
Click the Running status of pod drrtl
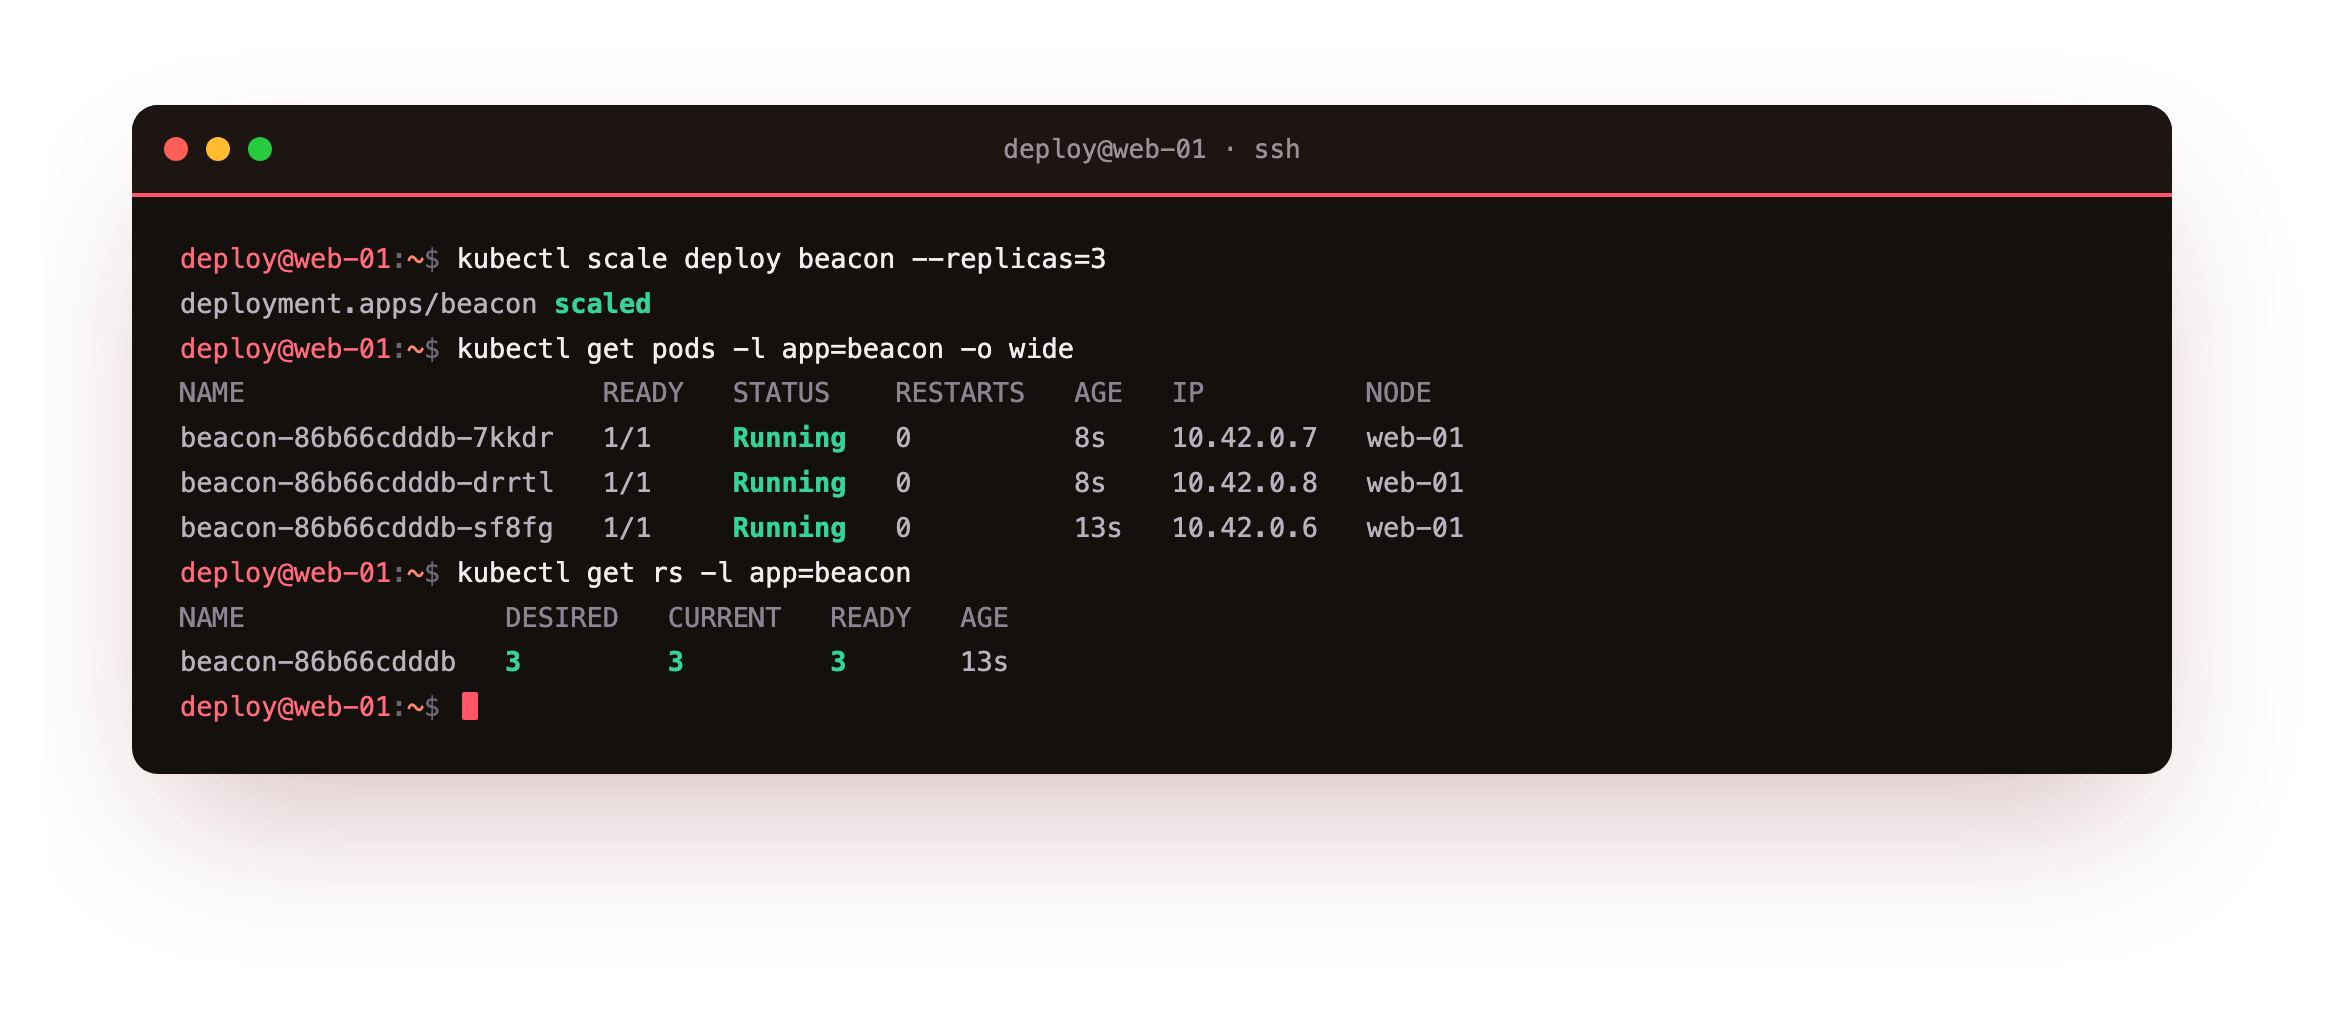point(789,483)
